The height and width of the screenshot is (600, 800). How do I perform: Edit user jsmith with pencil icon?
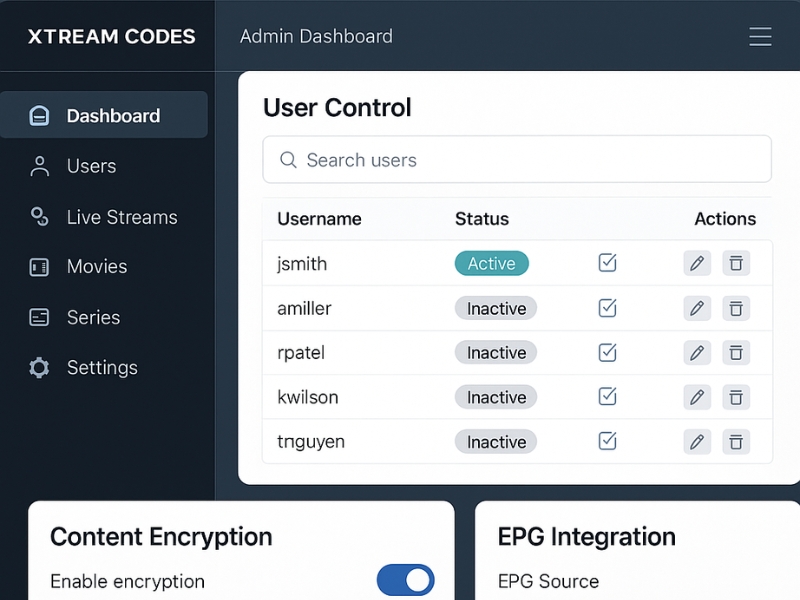point(697,263)
